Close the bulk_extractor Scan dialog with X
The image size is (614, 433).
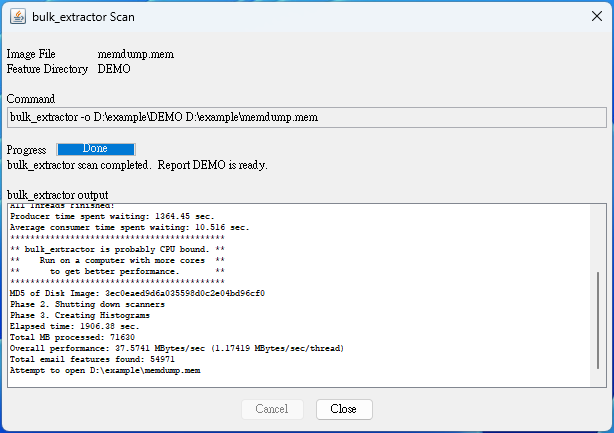click(x=597, y=16)
